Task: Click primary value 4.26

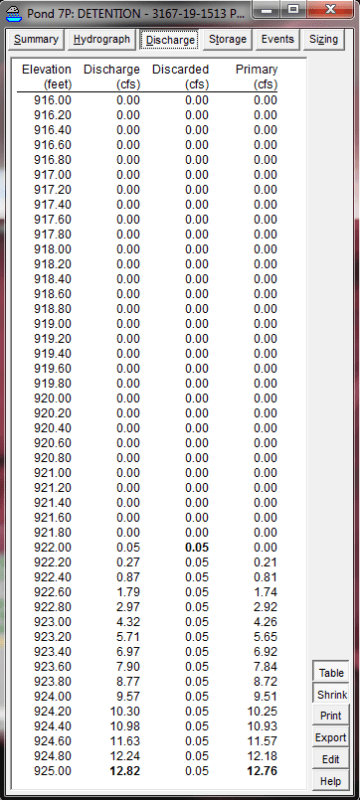Action: point(265,621)
